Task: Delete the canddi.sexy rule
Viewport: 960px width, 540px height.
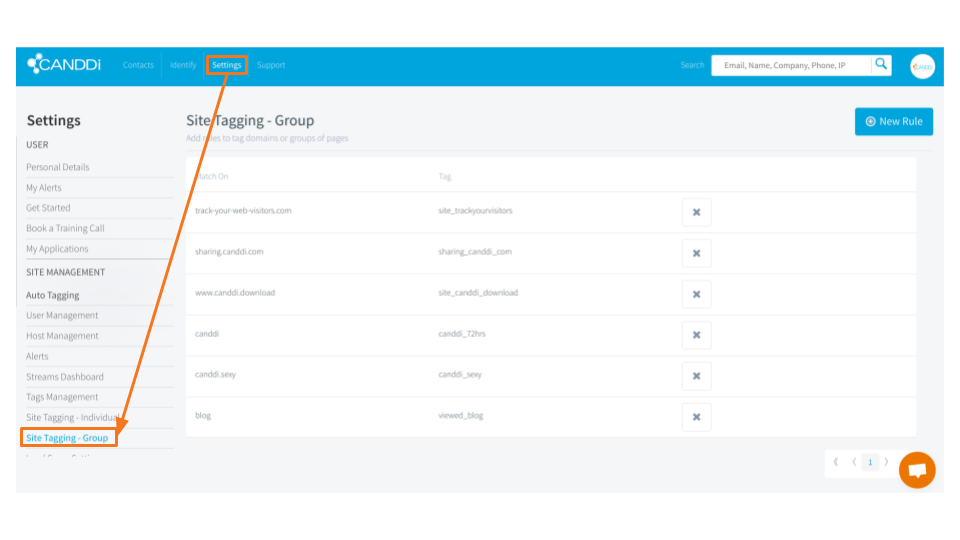Action: pyautogui.click(x=696, y=377)
